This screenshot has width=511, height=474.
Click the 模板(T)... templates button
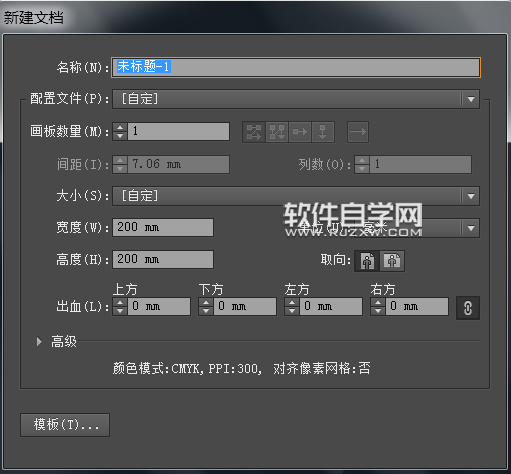[65, 425]
